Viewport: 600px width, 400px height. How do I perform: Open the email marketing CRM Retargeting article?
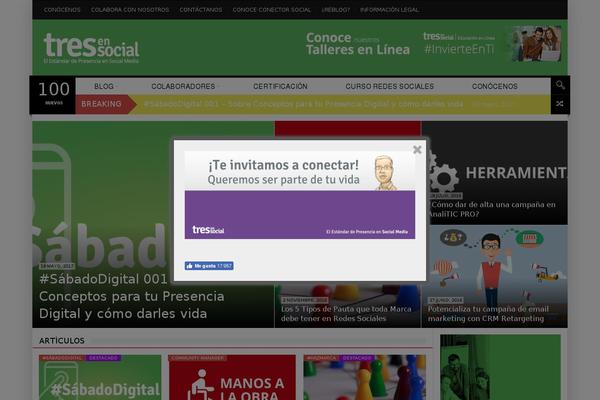click(x=488, y=313)
